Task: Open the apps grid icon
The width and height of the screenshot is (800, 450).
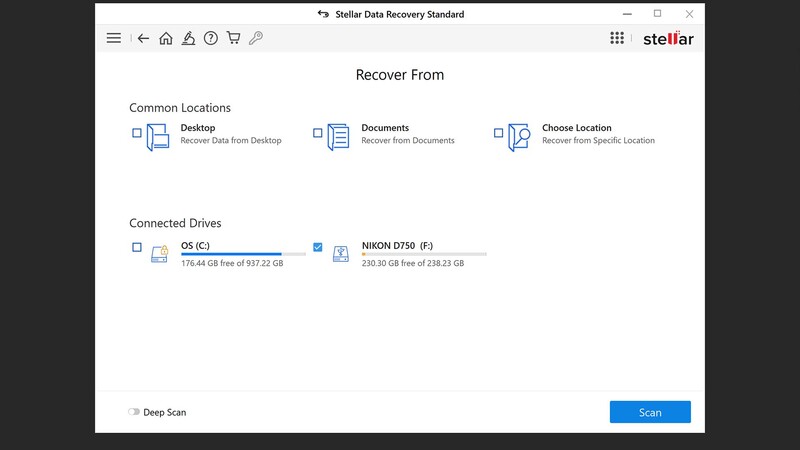Action: [x=617, y=38]
